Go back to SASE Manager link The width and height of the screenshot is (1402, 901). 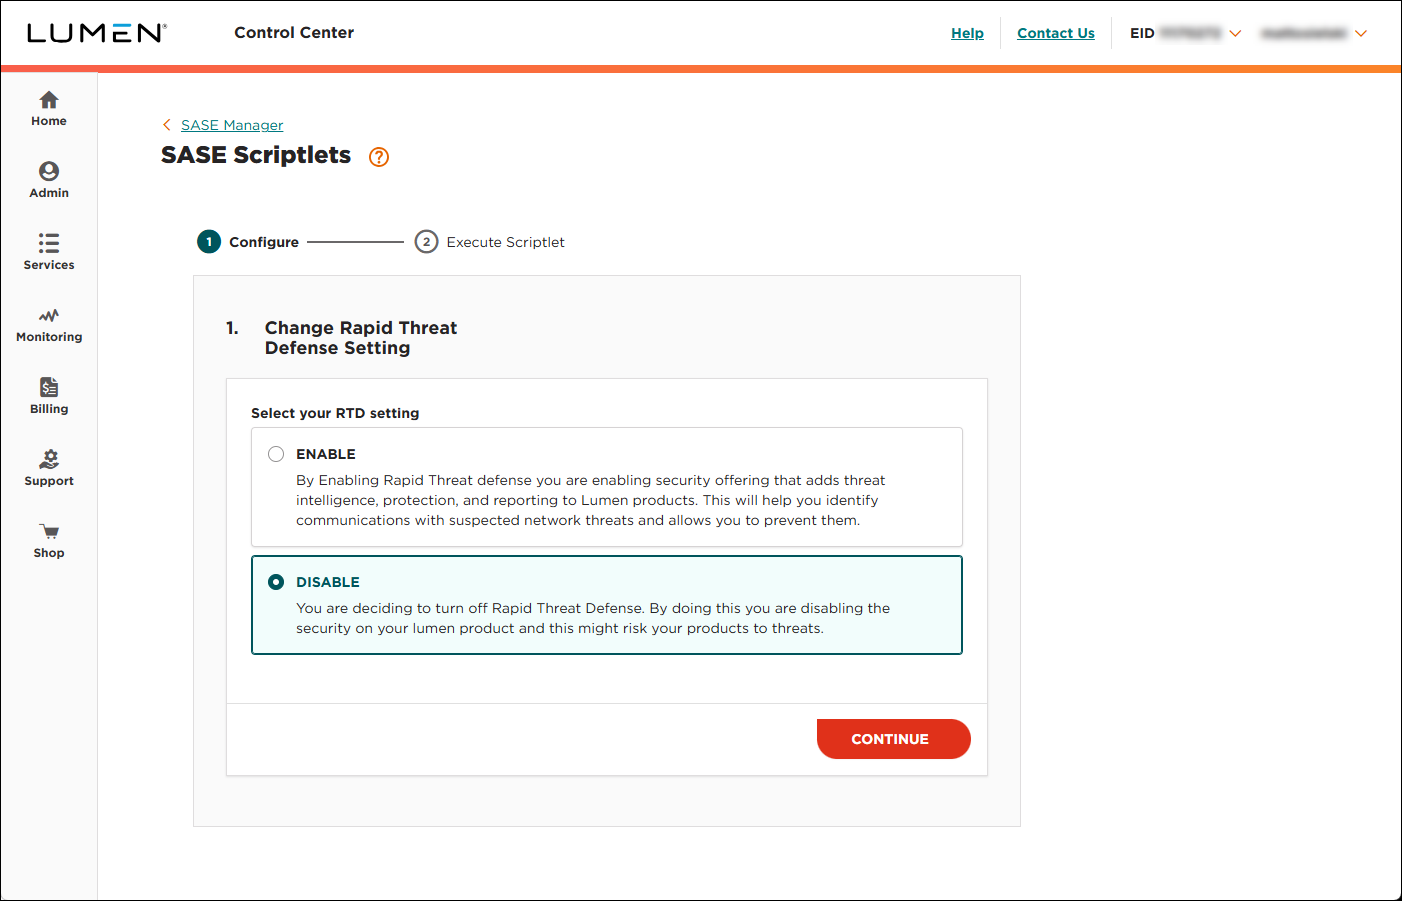tap(232, 125)
